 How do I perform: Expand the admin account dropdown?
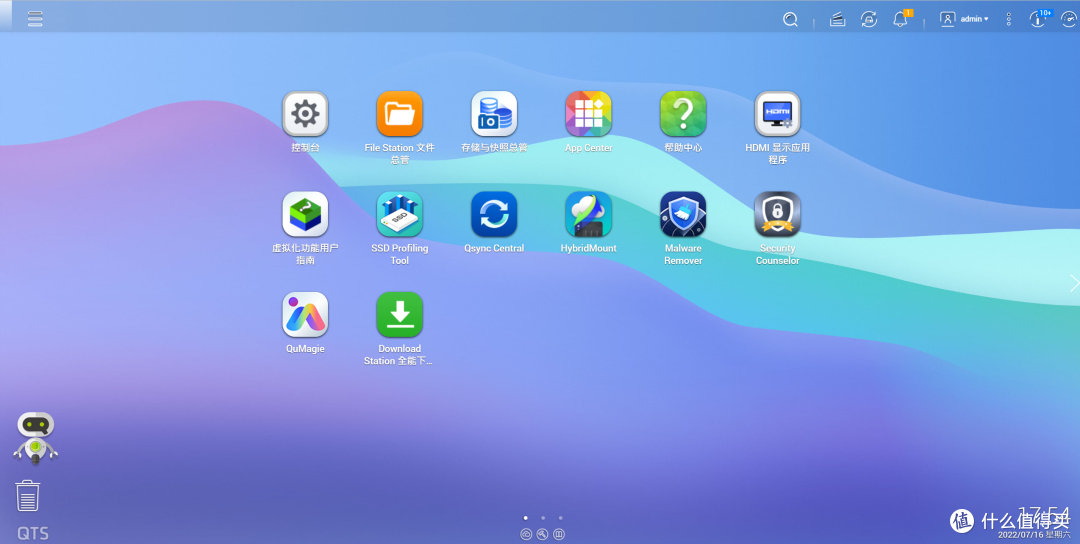tap(974, 19)
